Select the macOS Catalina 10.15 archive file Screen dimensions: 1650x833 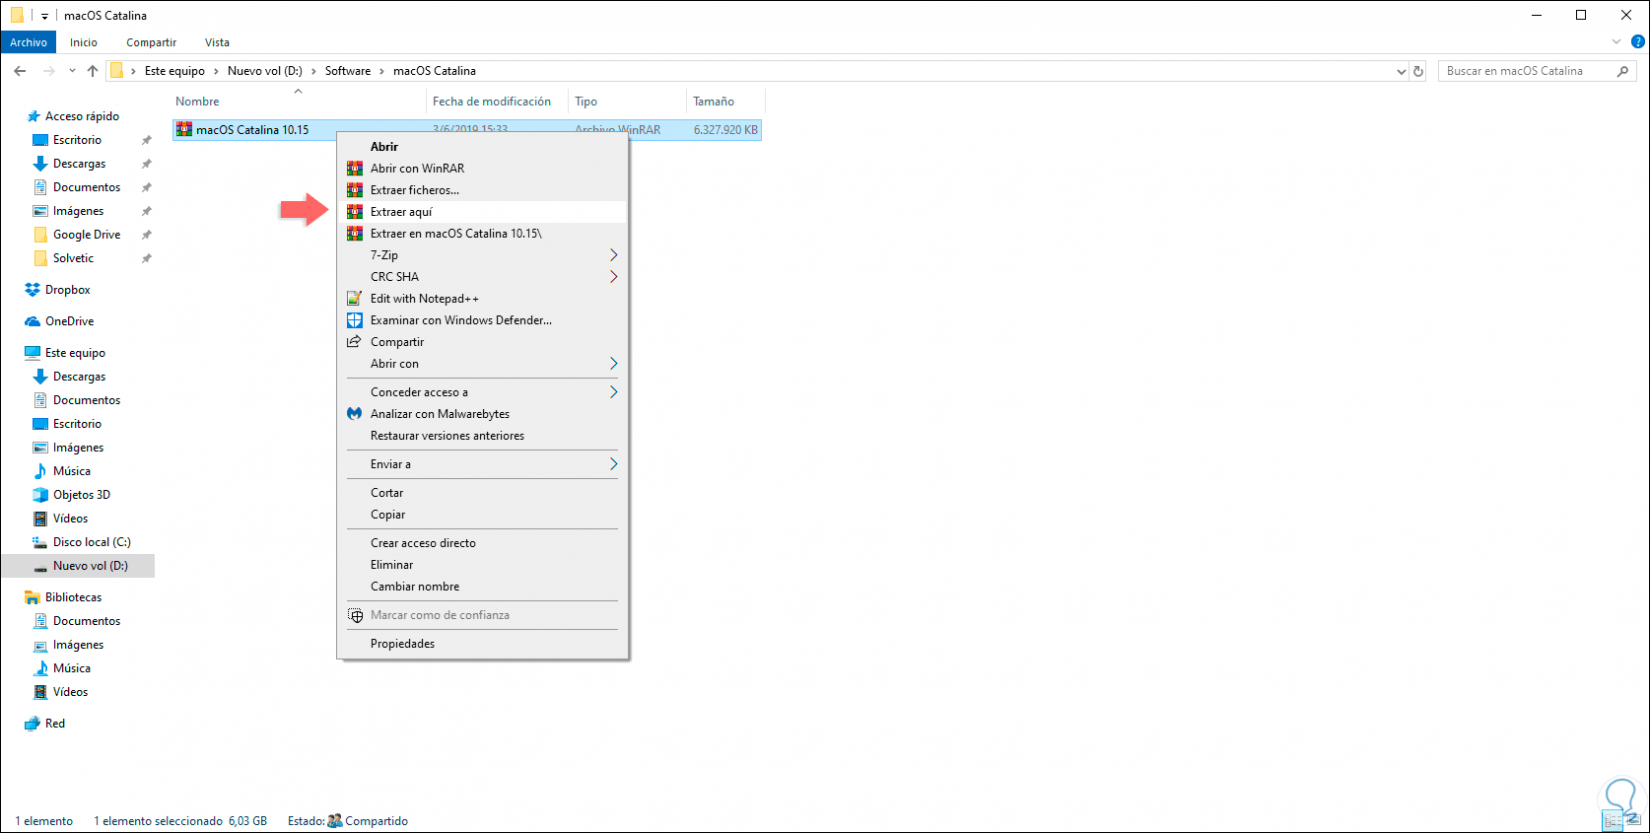[x=252, y=130]
